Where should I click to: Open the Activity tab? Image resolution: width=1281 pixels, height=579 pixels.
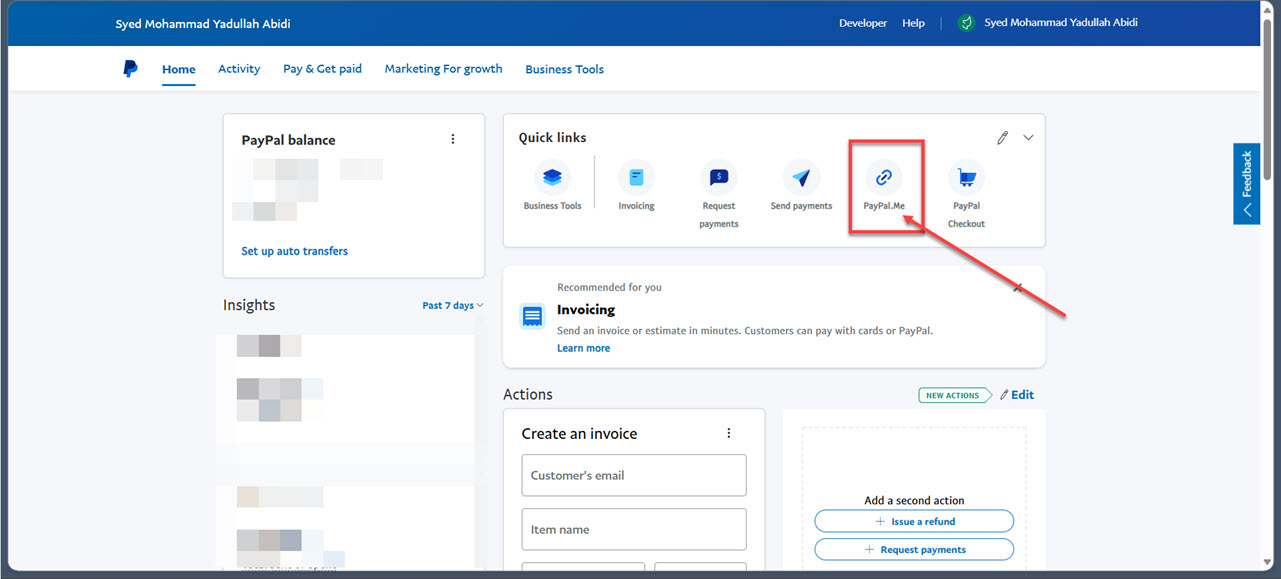[239, 69]
